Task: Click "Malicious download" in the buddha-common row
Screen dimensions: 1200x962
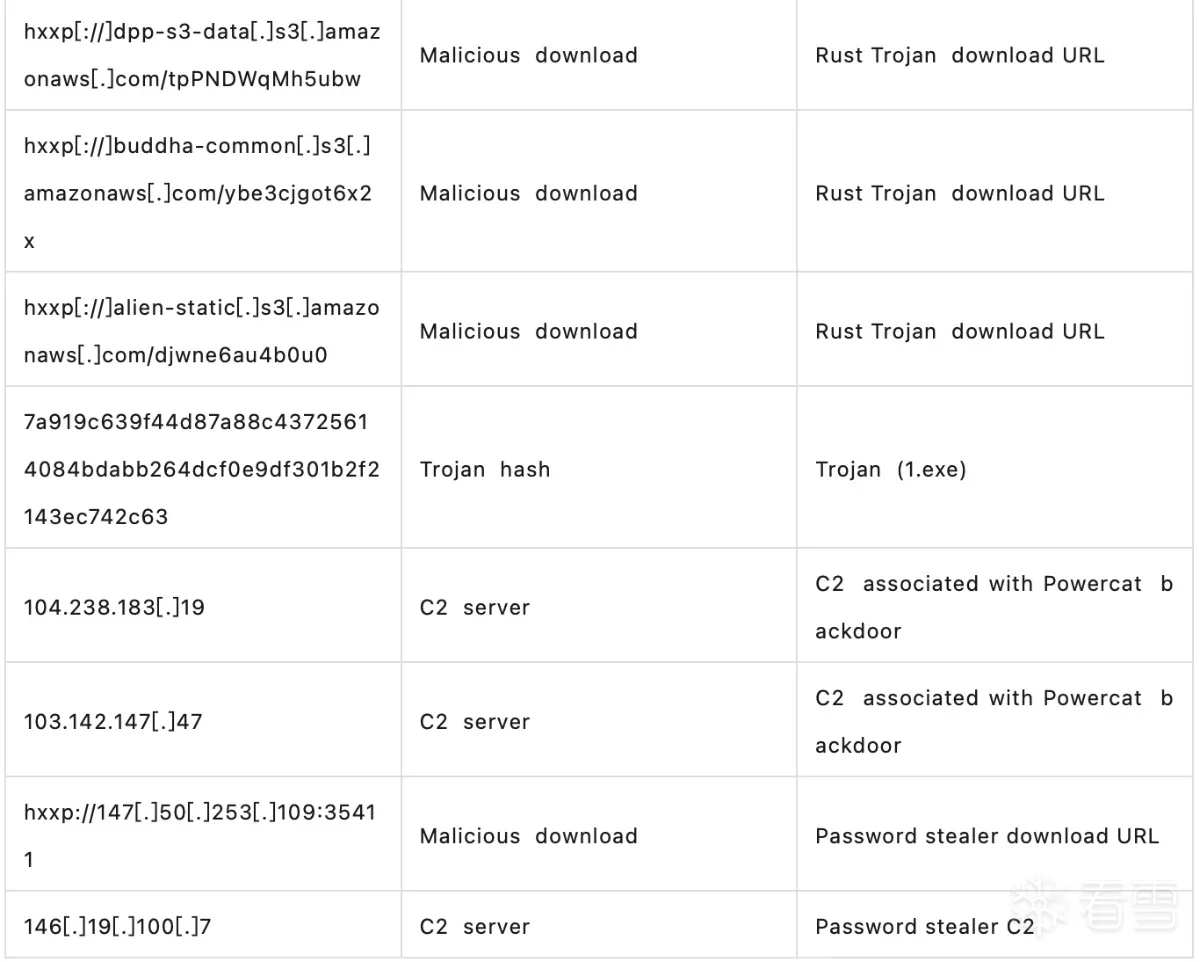Action: pos(528,193)
